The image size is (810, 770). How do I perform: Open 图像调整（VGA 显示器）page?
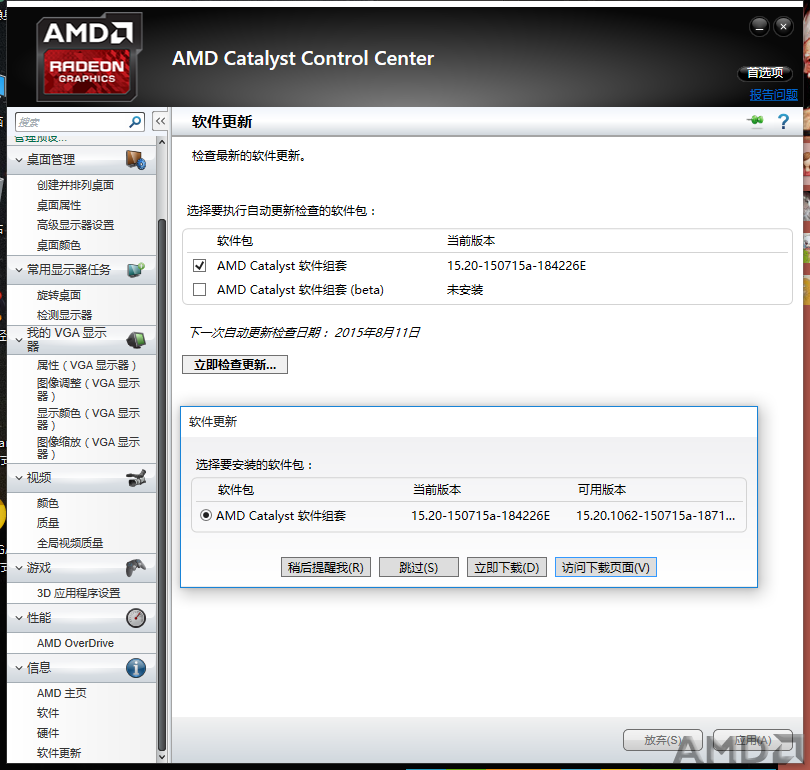[88, 389]
